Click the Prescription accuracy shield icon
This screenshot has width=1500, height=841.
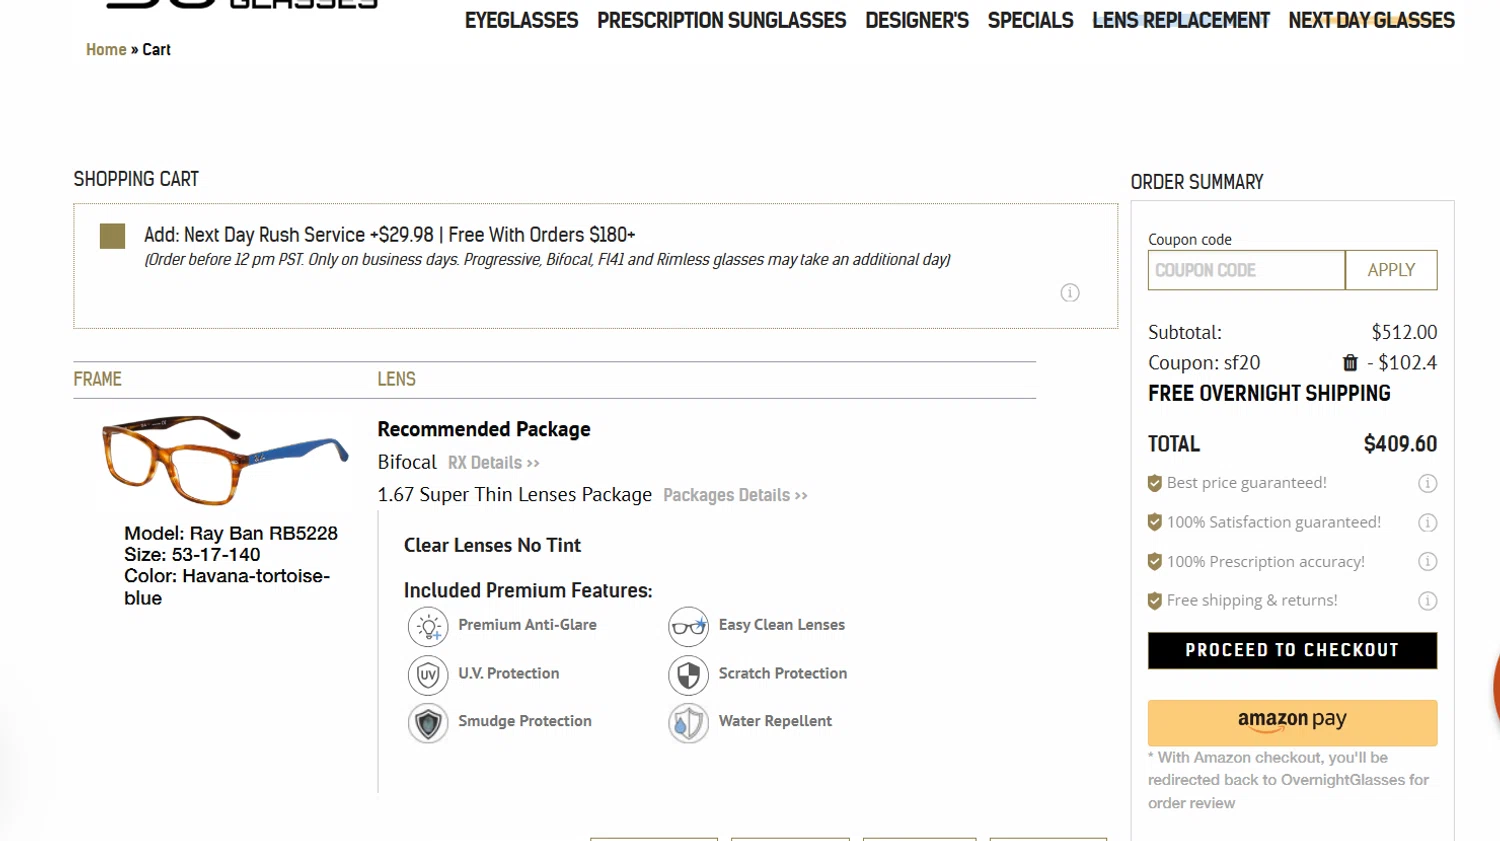click(1155, 561)
